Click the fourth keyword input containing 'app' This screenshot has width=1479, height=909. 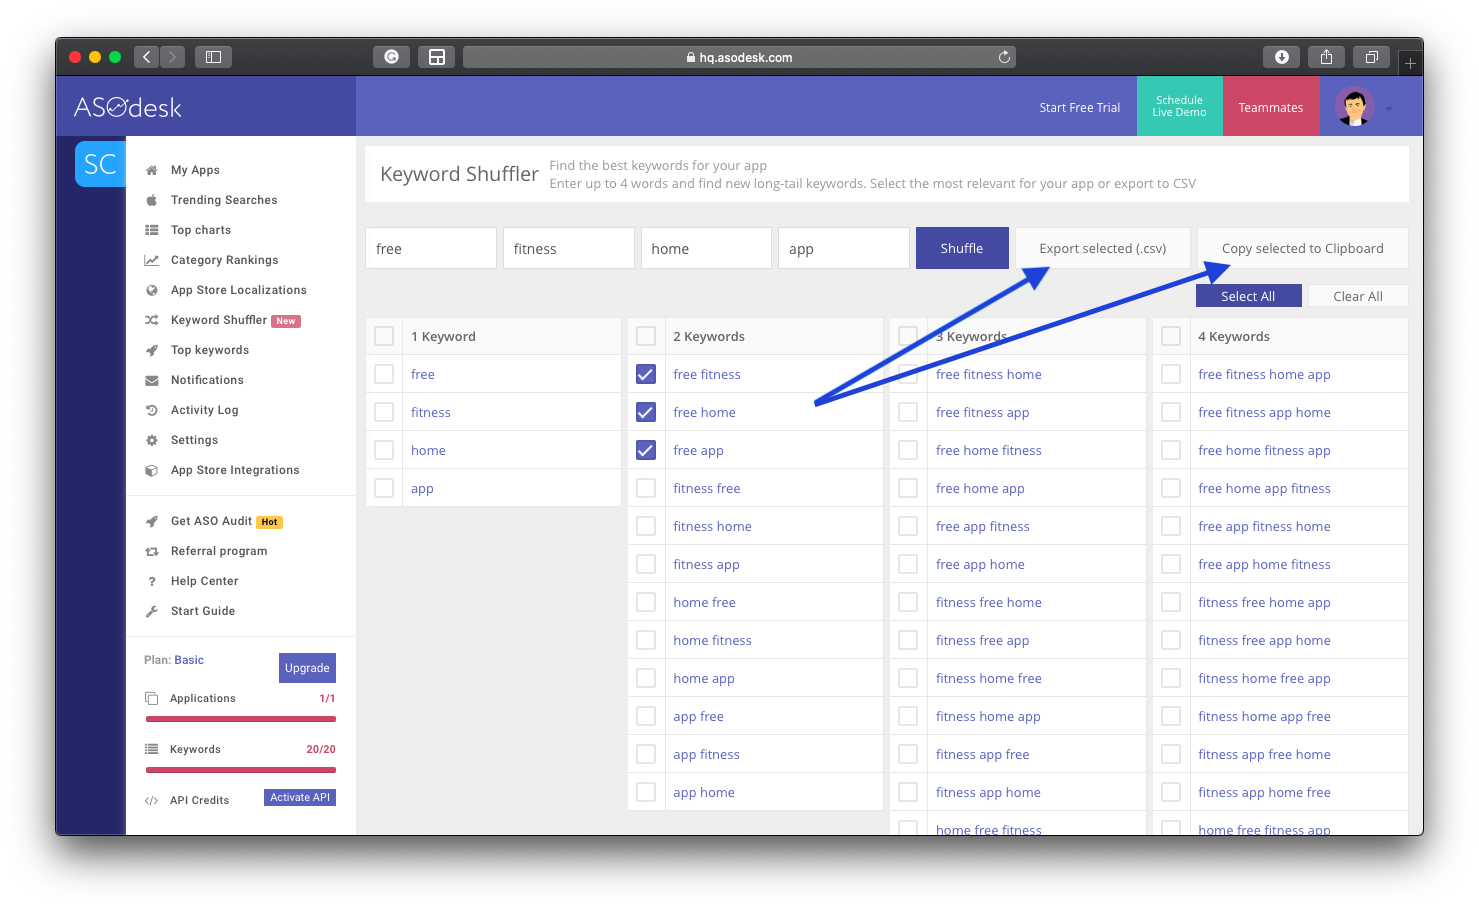click(x=844, y=248)
